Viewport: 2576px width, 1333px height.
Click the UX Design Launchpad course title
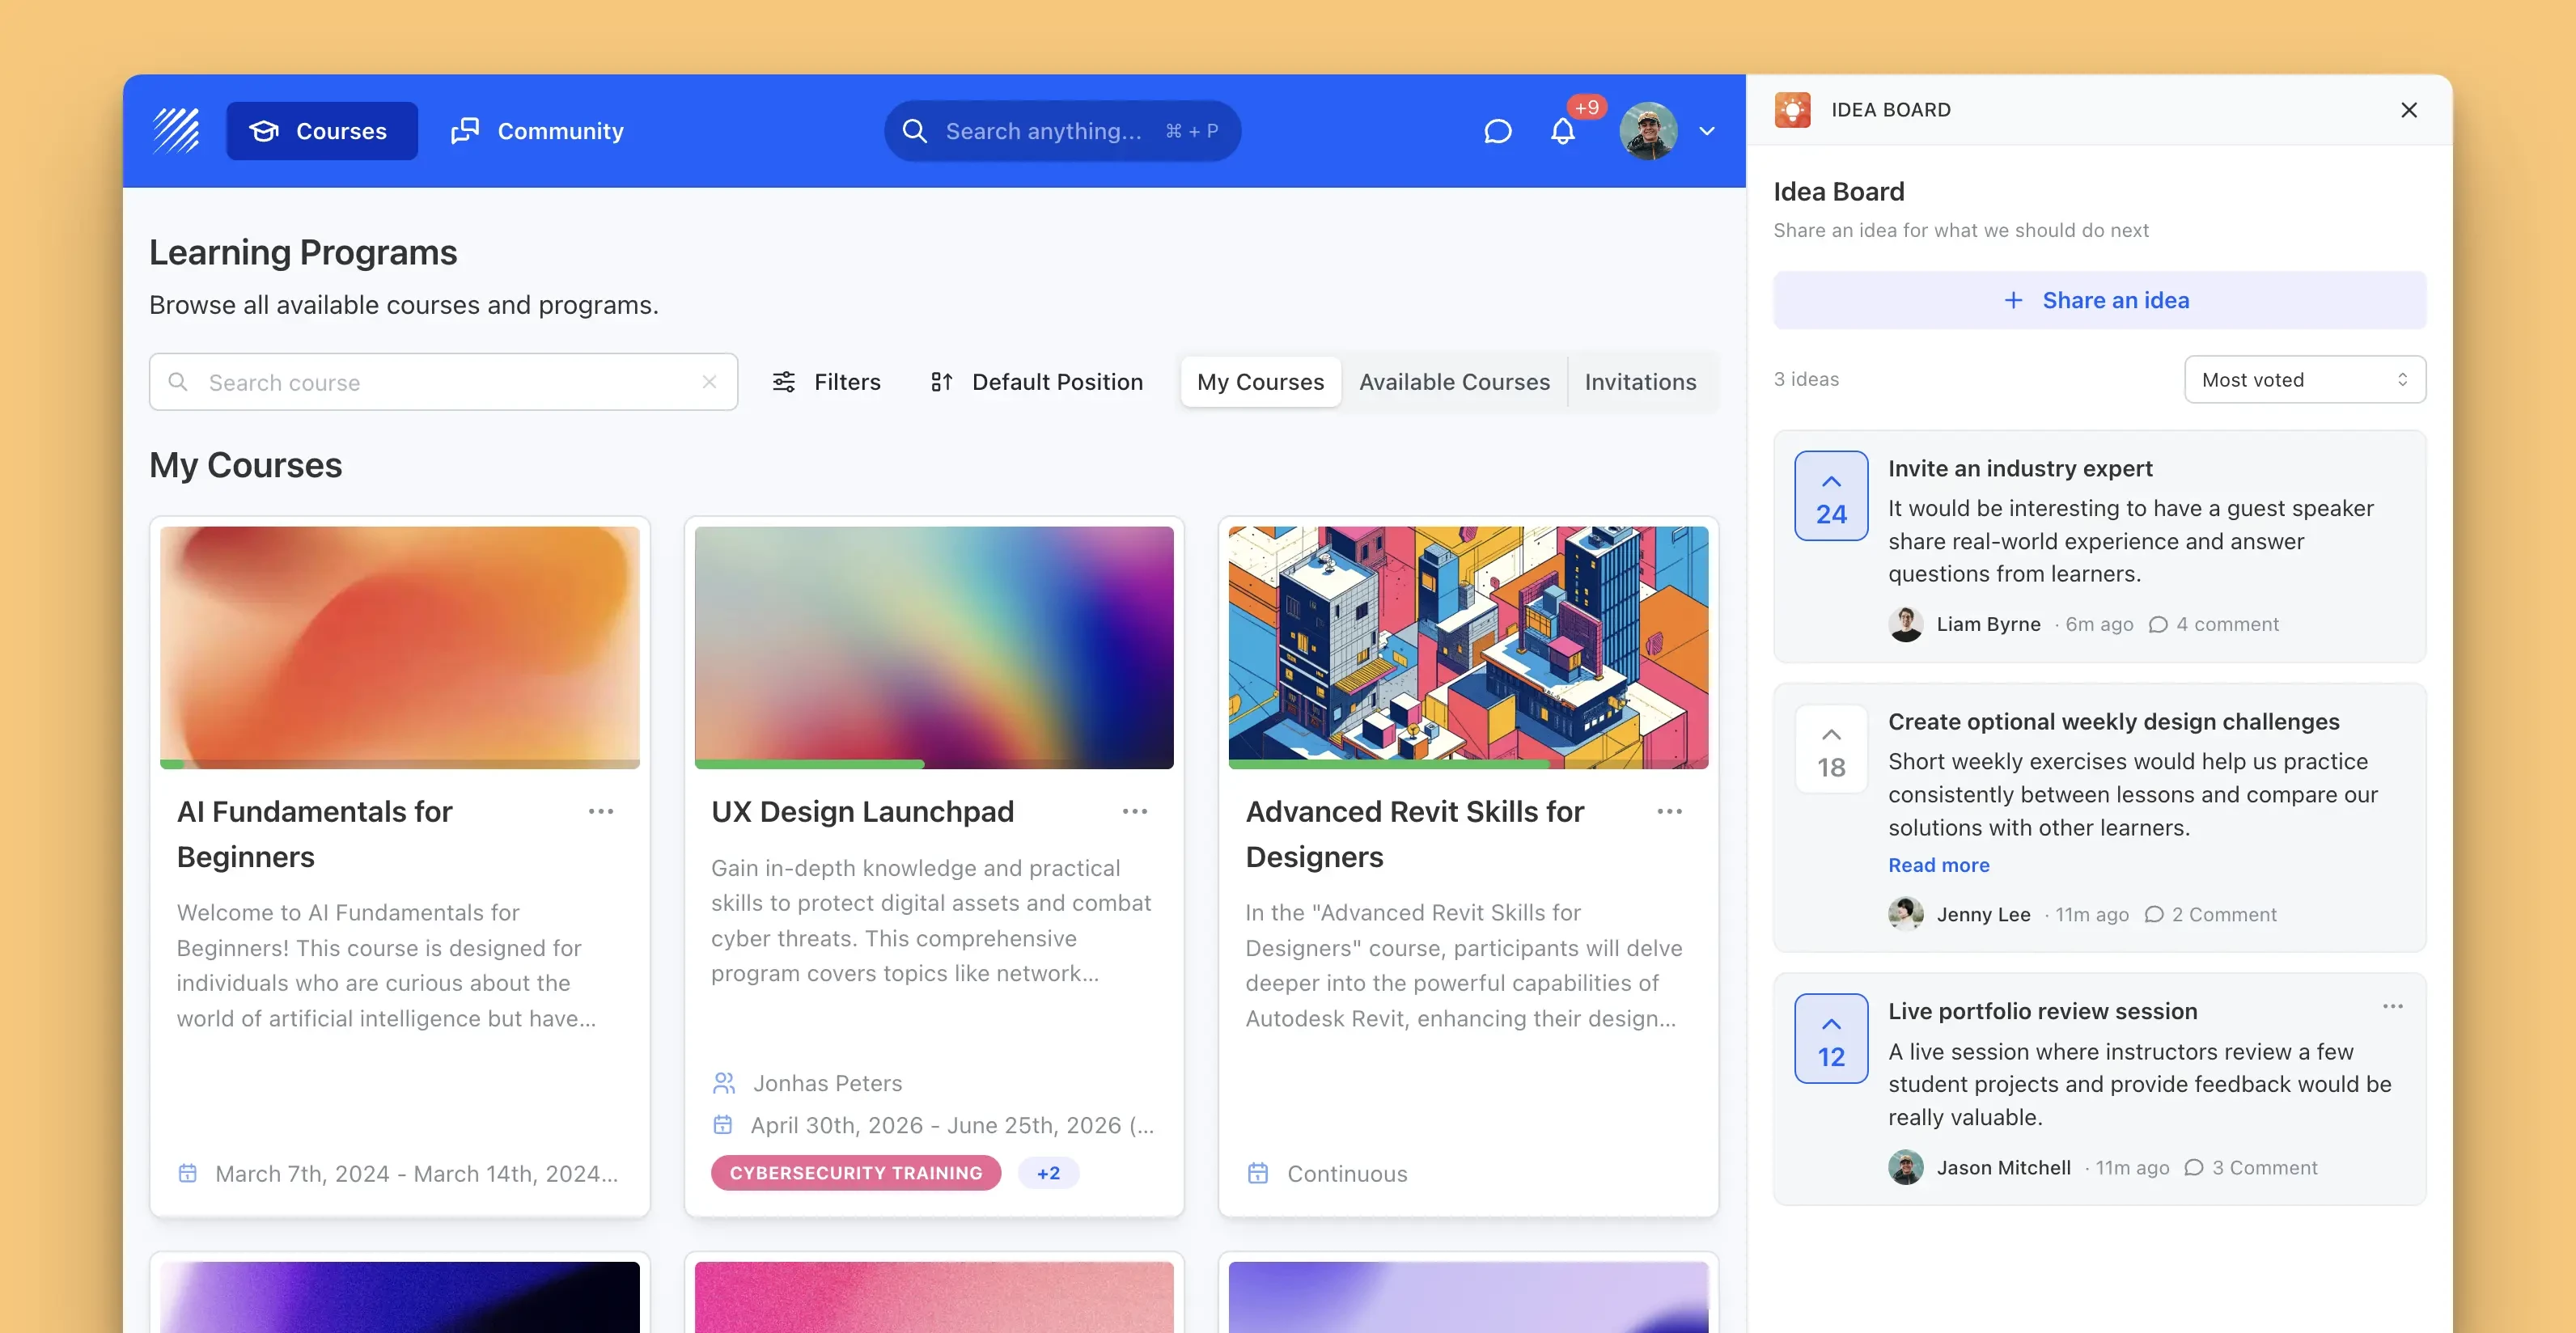click(862, 811)
